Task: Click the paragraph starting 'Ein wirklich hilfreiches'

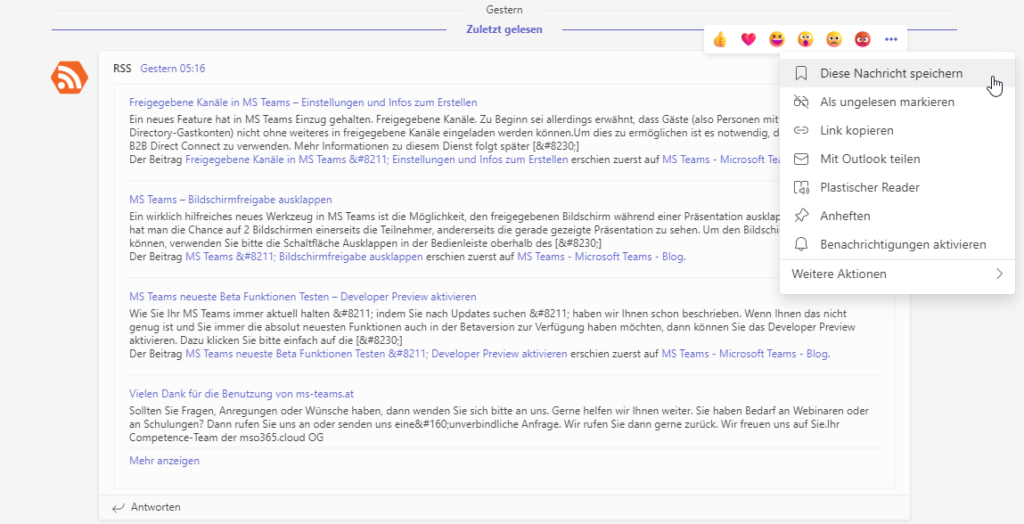Action: point(455,230)
